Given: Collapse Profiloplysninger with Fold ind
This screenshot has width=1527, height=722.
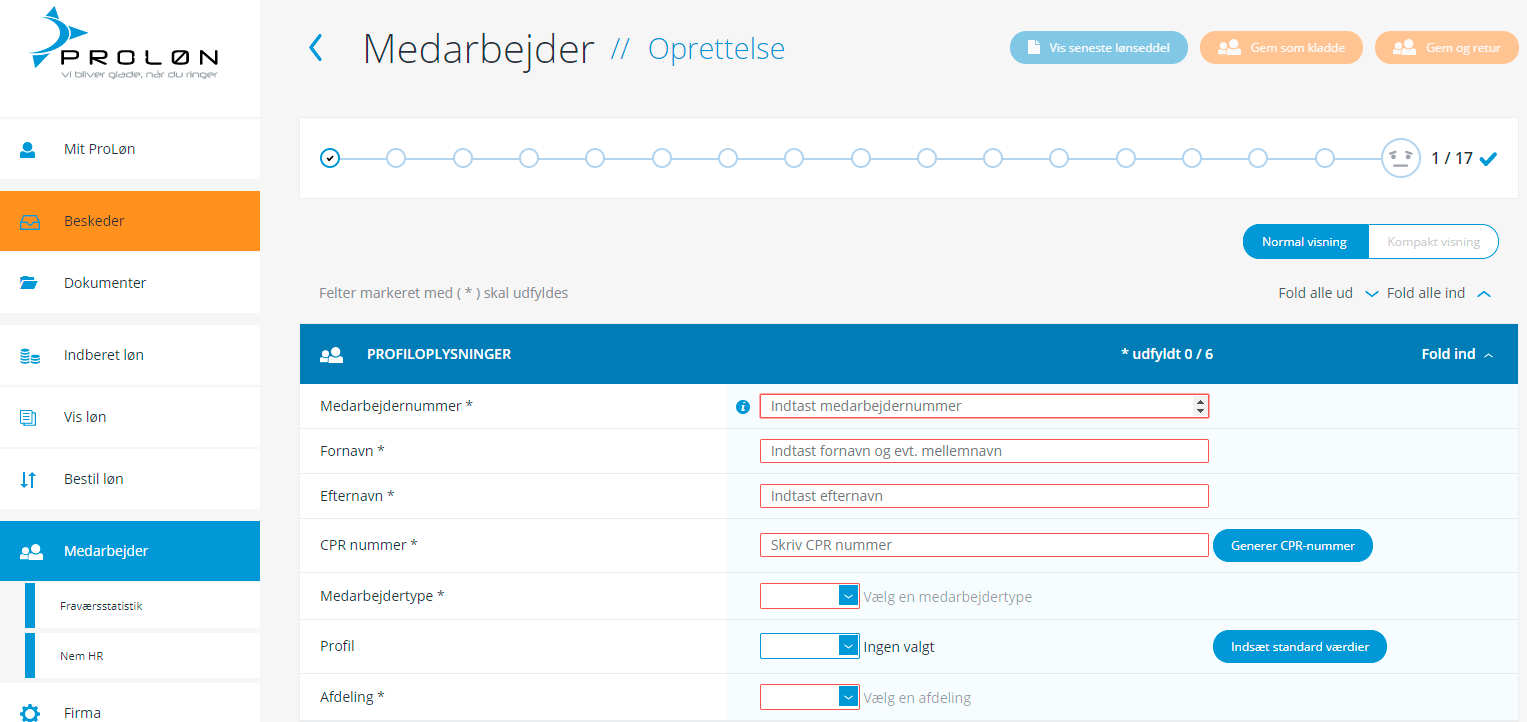Looking at the screenshot, I should coord(1457,354).
